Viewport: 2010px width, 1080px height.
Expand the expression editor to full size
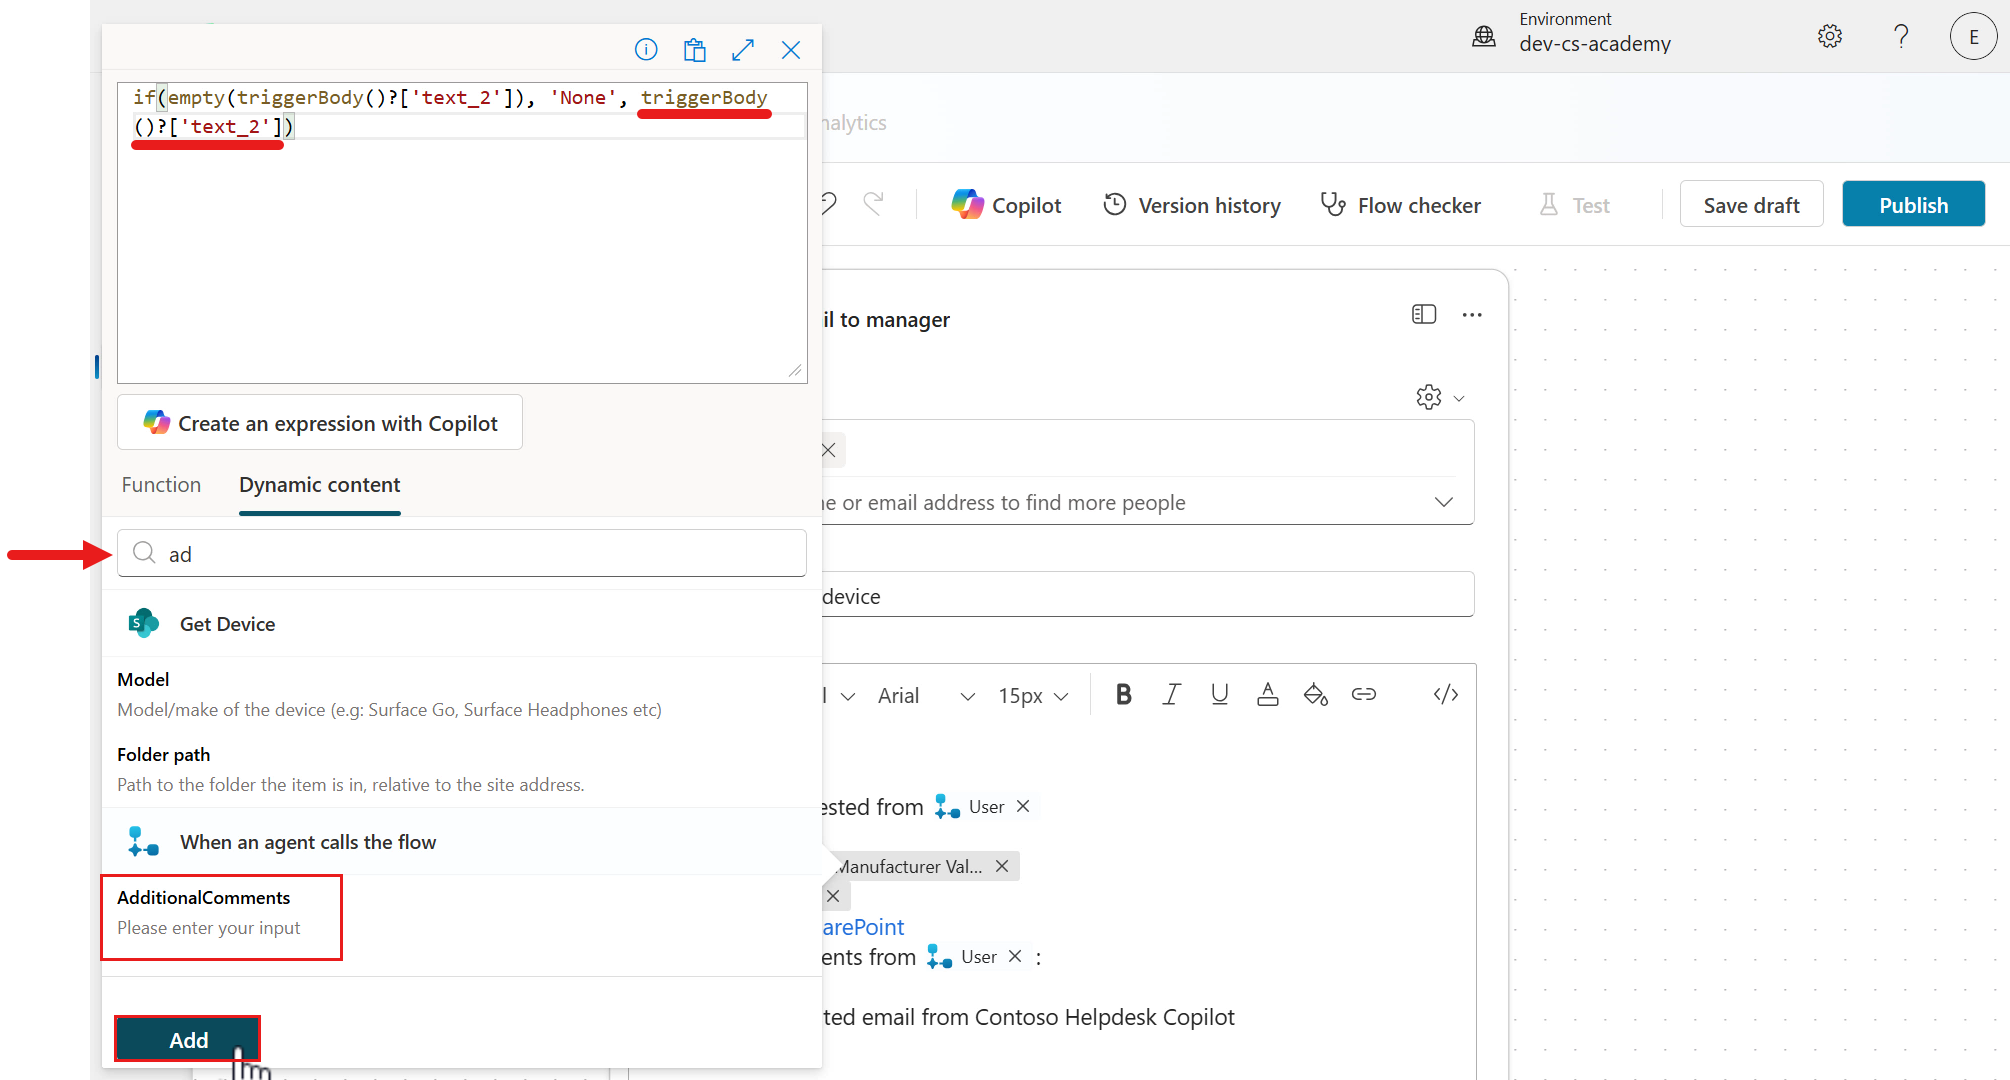(x=743, y=49)
